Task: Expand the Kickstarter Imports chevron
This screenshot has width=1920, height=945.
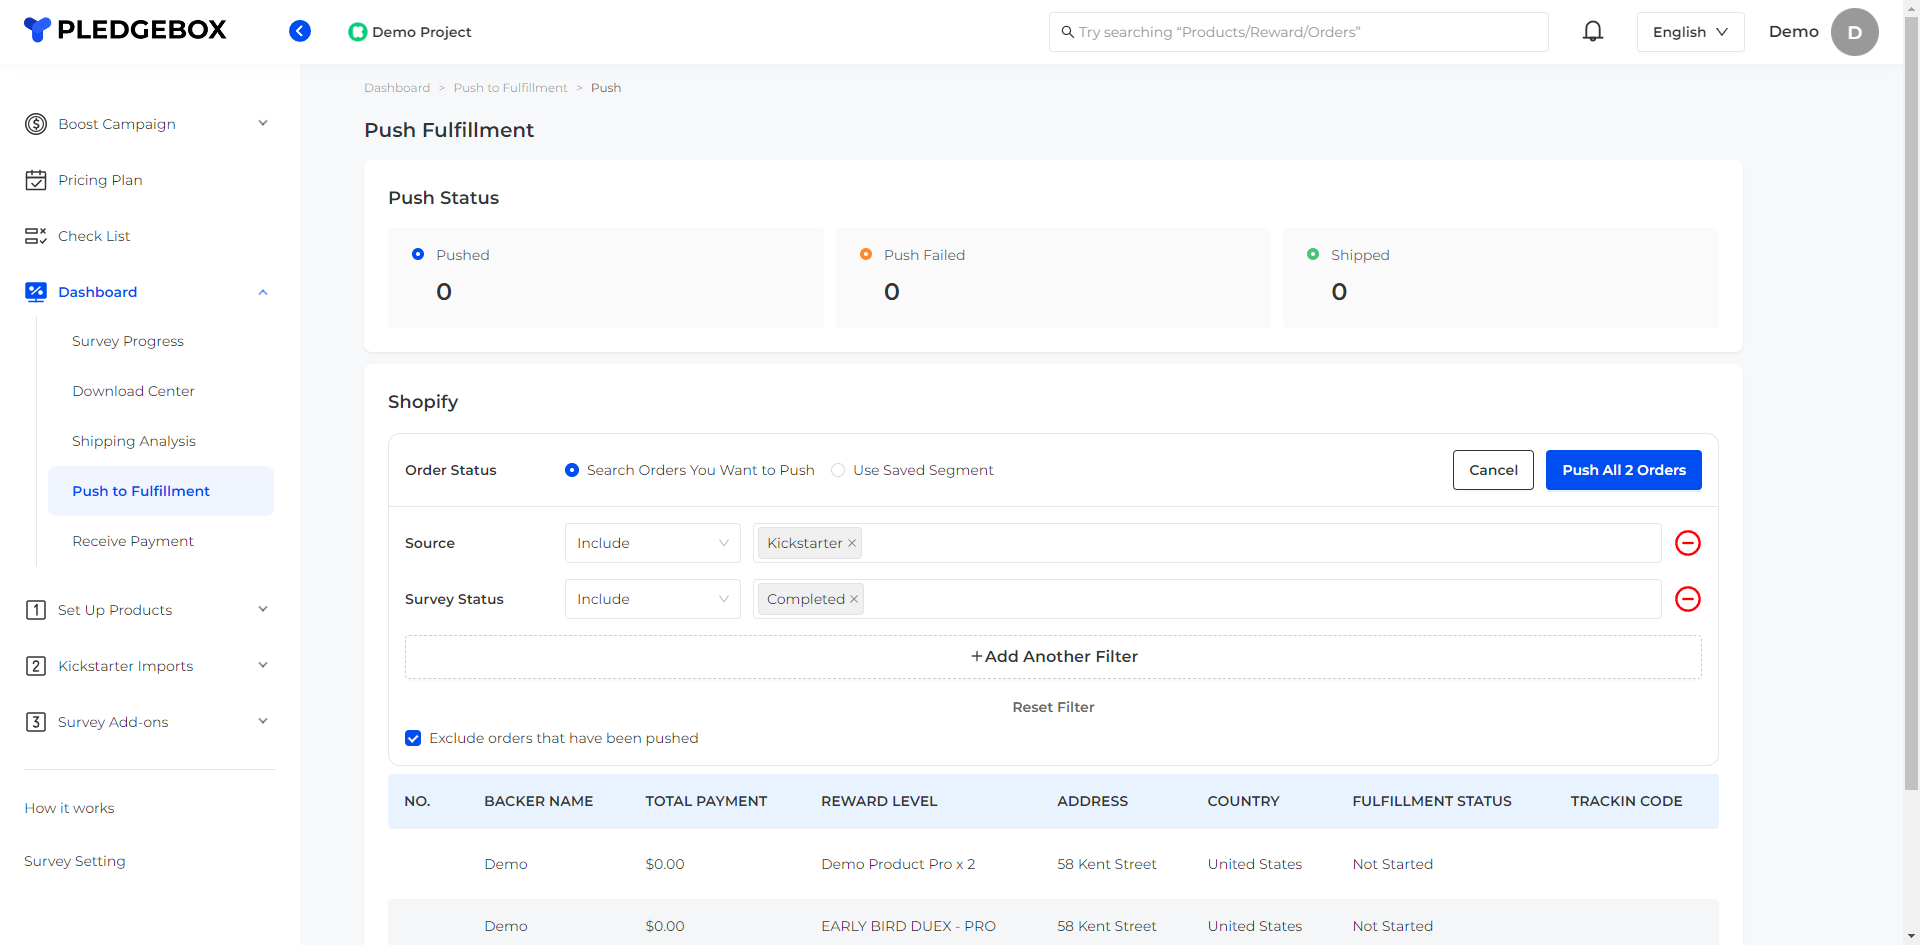Action: tap(263, 665)
